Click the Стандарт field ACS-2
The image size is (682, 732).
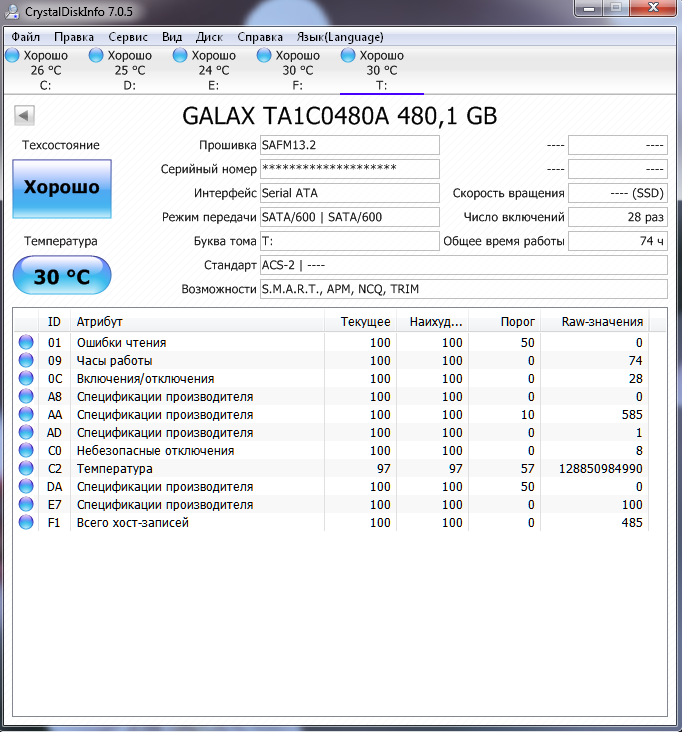(464, 265)
